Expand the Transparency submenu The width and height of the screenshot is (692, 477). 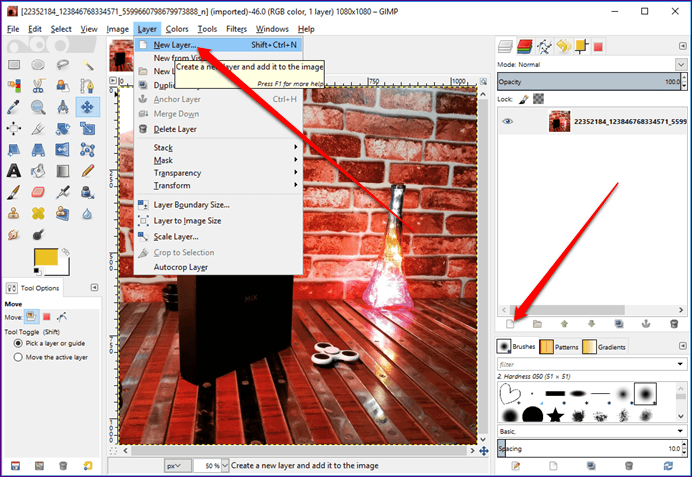click(x=218, y=173)
